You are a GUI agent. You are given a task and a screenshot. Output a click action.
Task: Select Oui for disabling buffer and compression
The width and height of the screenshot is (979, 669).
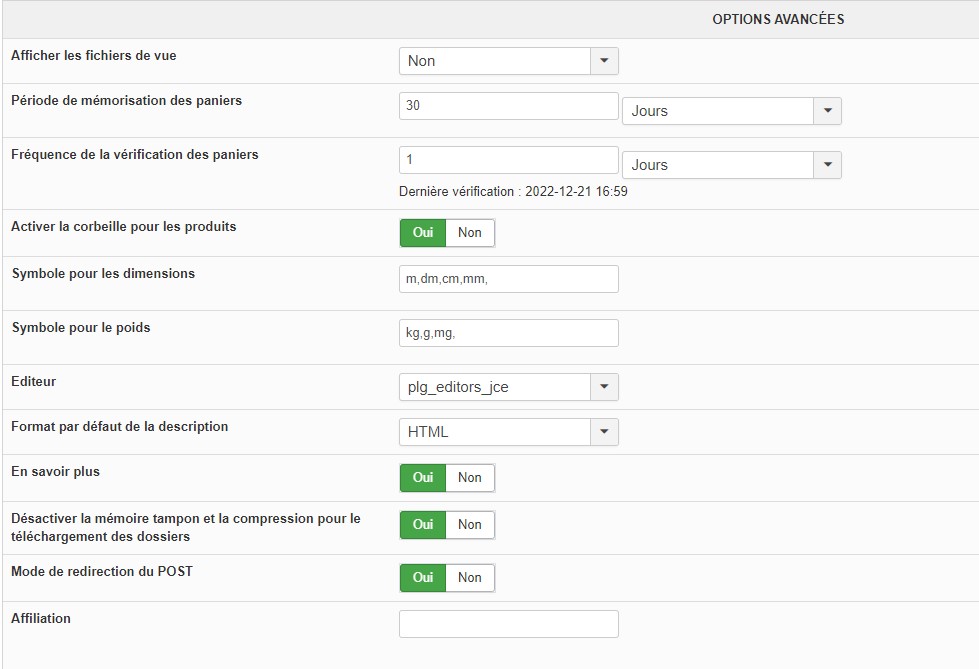(423, 525)
